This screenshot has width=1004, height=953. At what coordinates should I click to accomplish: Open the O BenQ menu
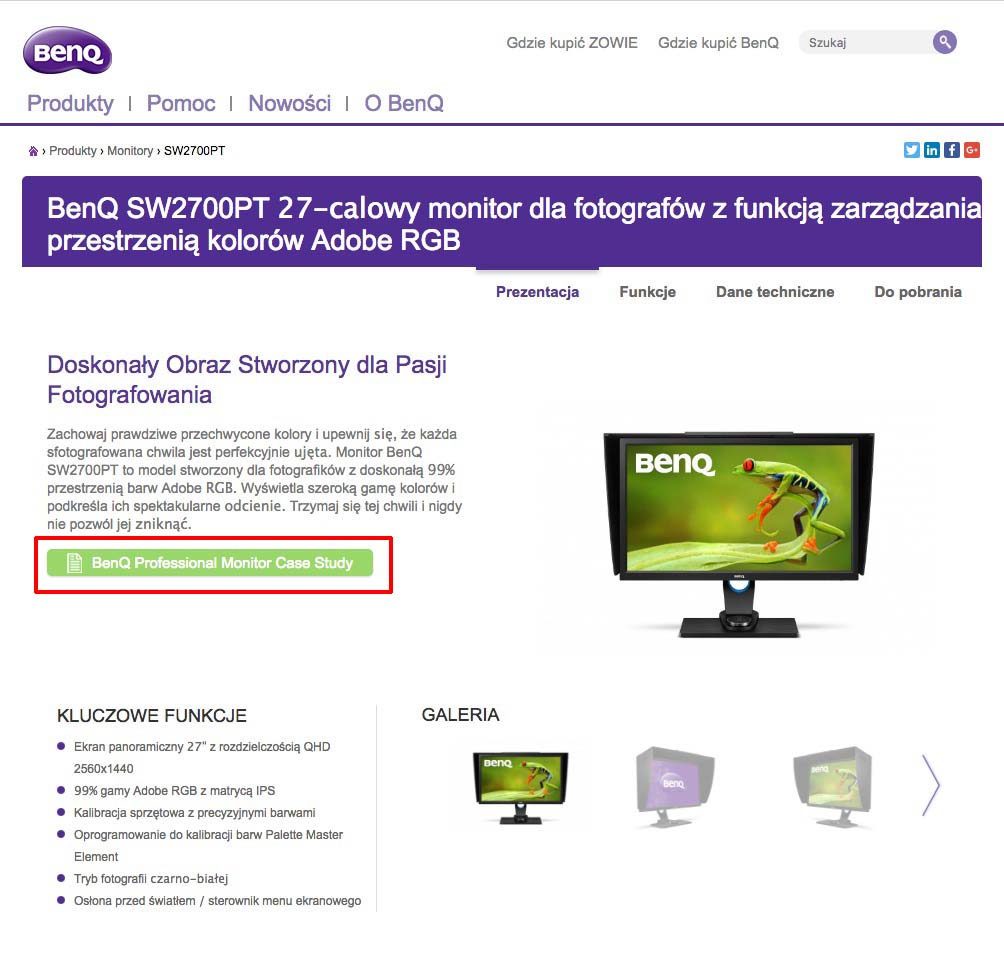point(404,103)
